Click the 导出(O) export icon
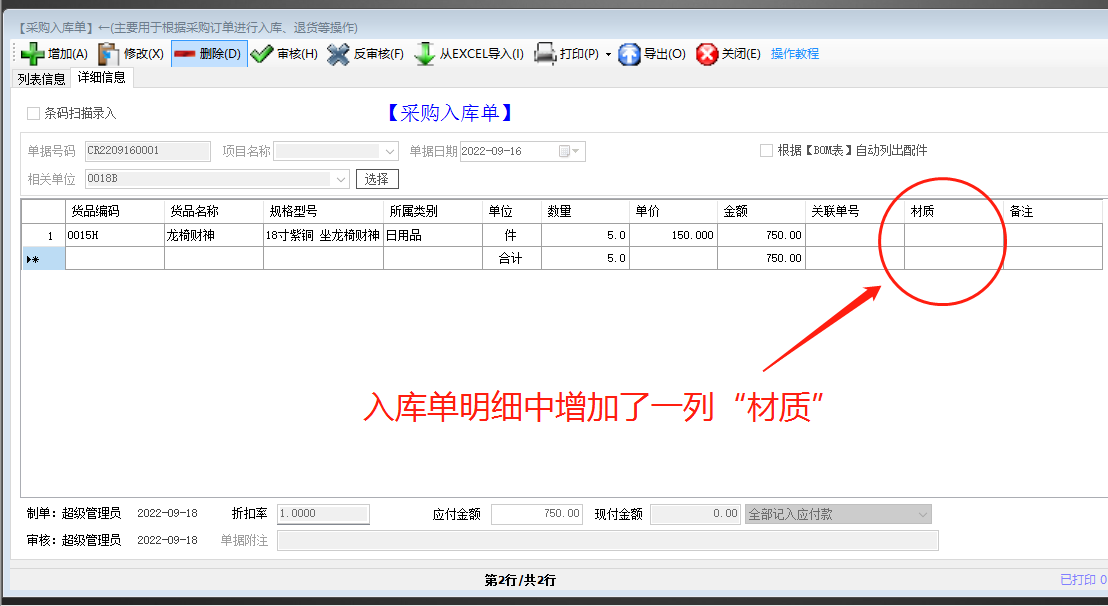Viewport: 1108px width, 606px height. [630, 53]
